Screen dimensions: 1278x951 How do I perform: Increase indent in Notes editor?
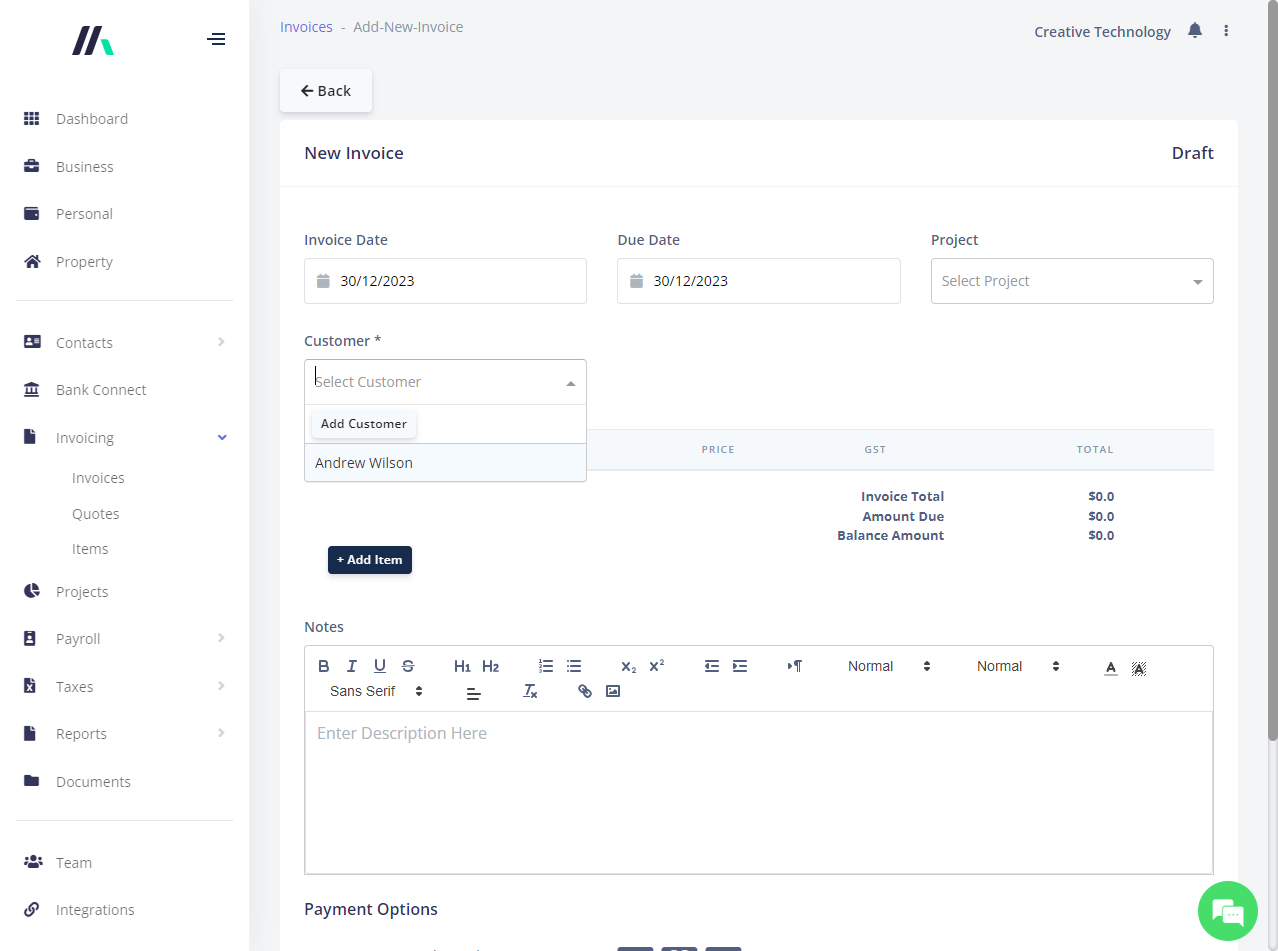point(740,666)
